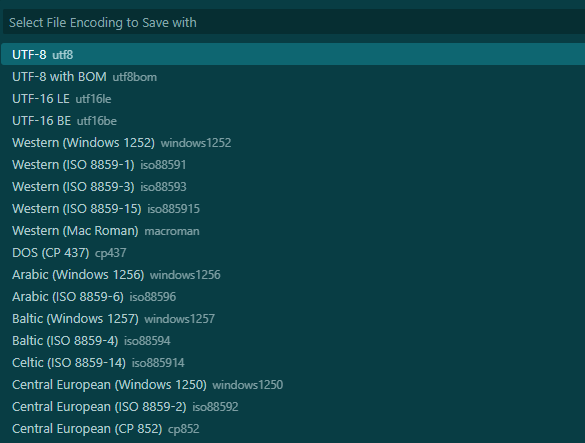
Task: Click the Select File Encoding input field
Action: 294,22
